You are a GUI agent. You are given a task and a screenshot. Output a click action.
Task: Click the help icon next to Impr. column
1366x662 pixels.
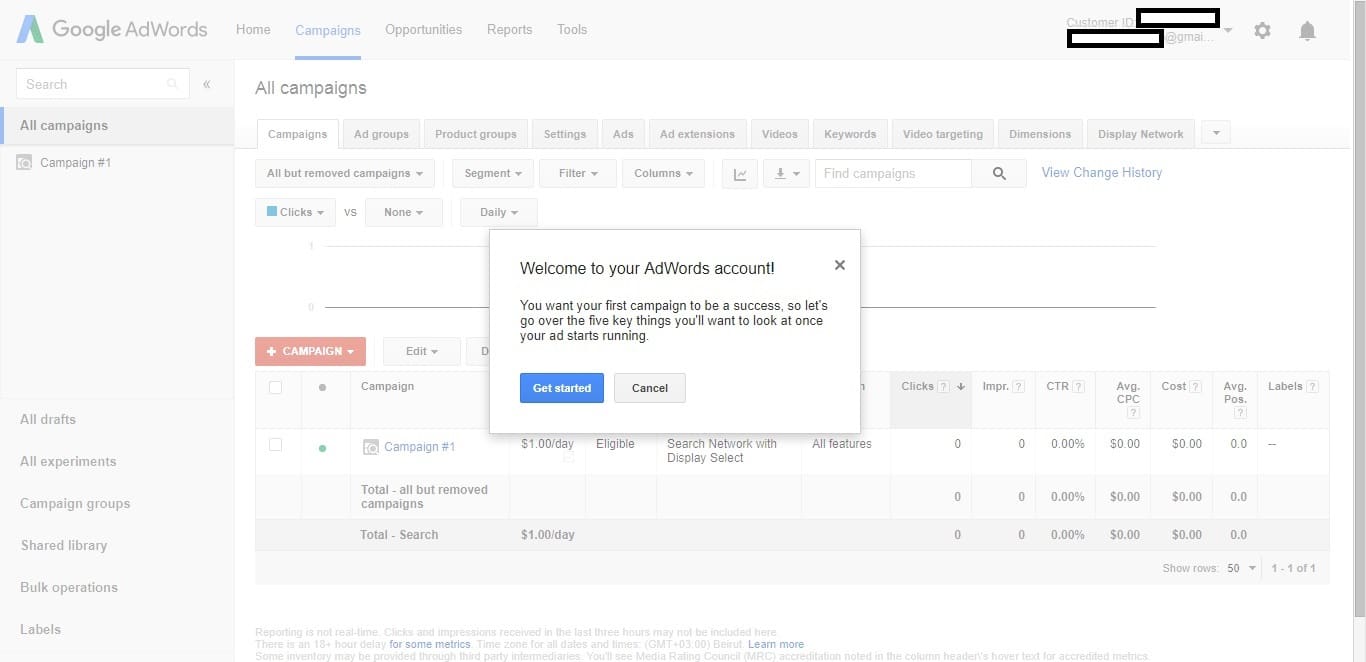click(x=1018, y=387)
